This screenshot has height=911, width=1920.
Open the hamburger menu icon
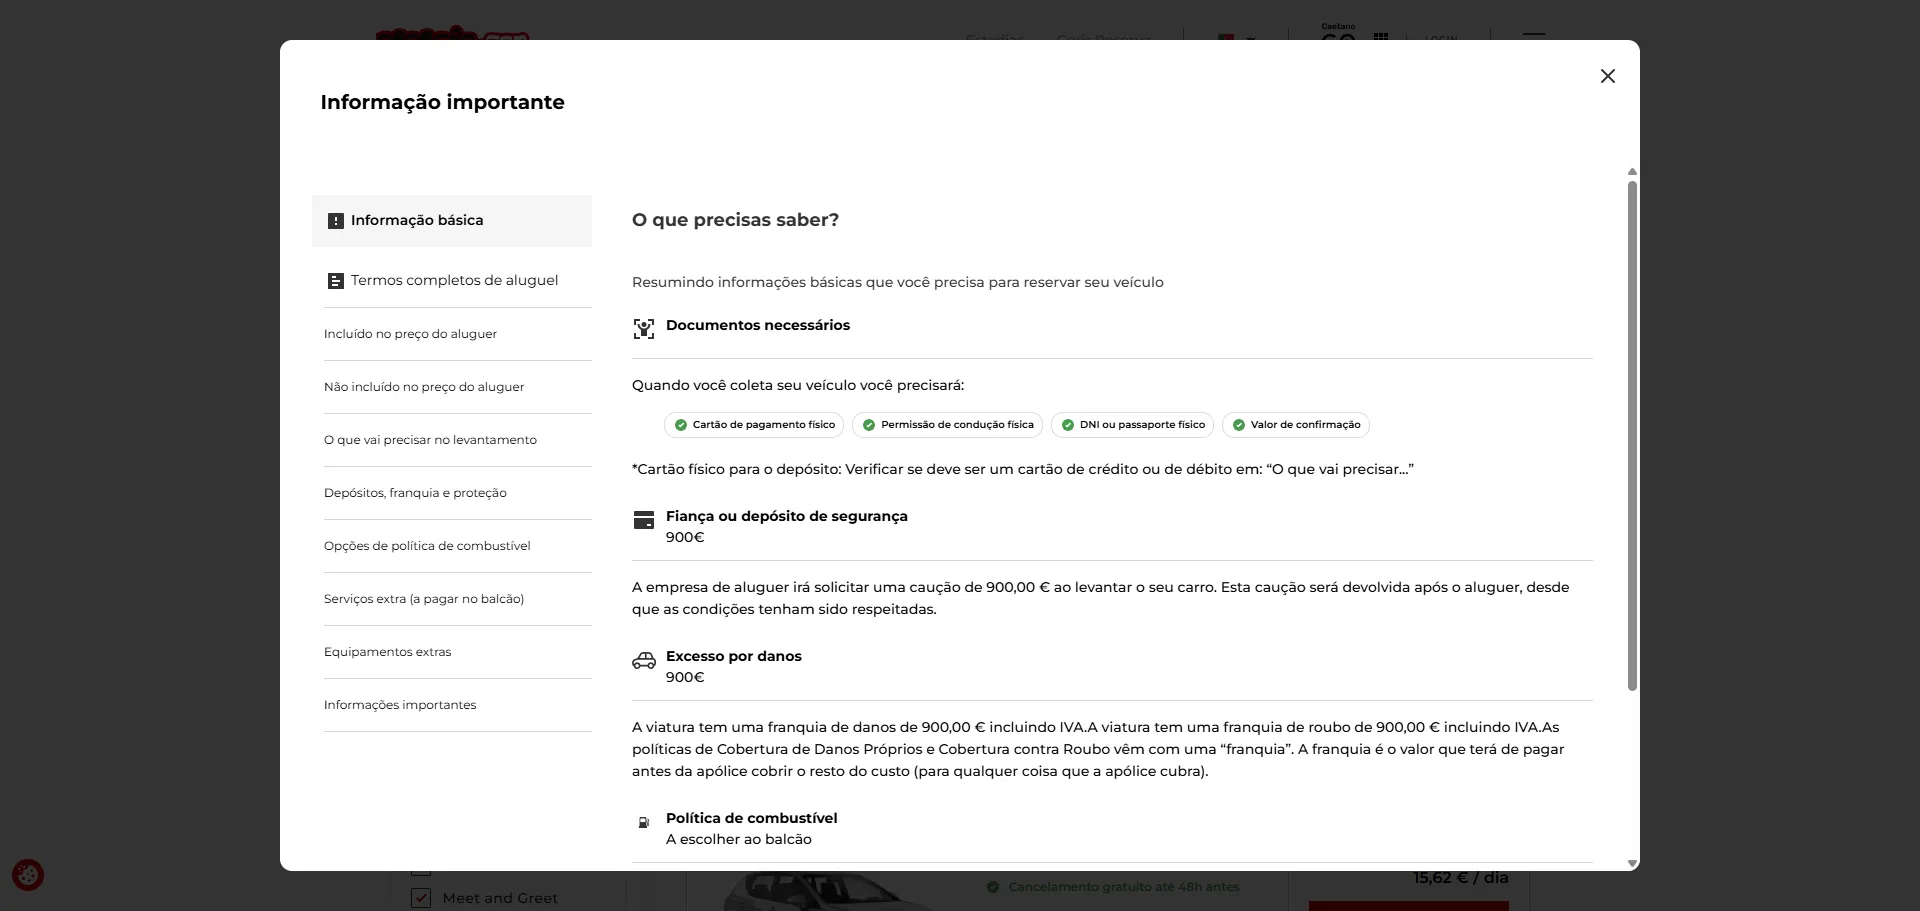(x=1534, y=34)
